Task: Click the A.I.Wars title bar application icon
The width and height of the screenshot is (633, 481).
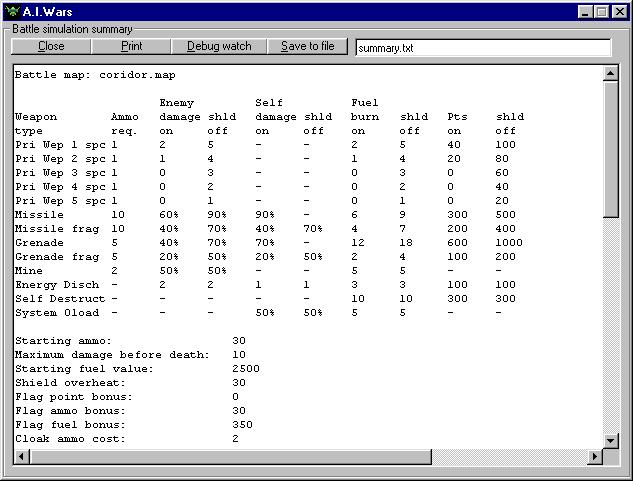Action: point(12,11)
